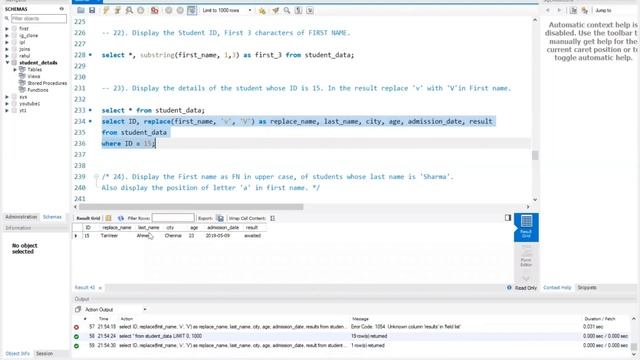Viewport: 640px width, 360px height.
Task: Collapse the student_details schema
Action: (x=7, y=63)
